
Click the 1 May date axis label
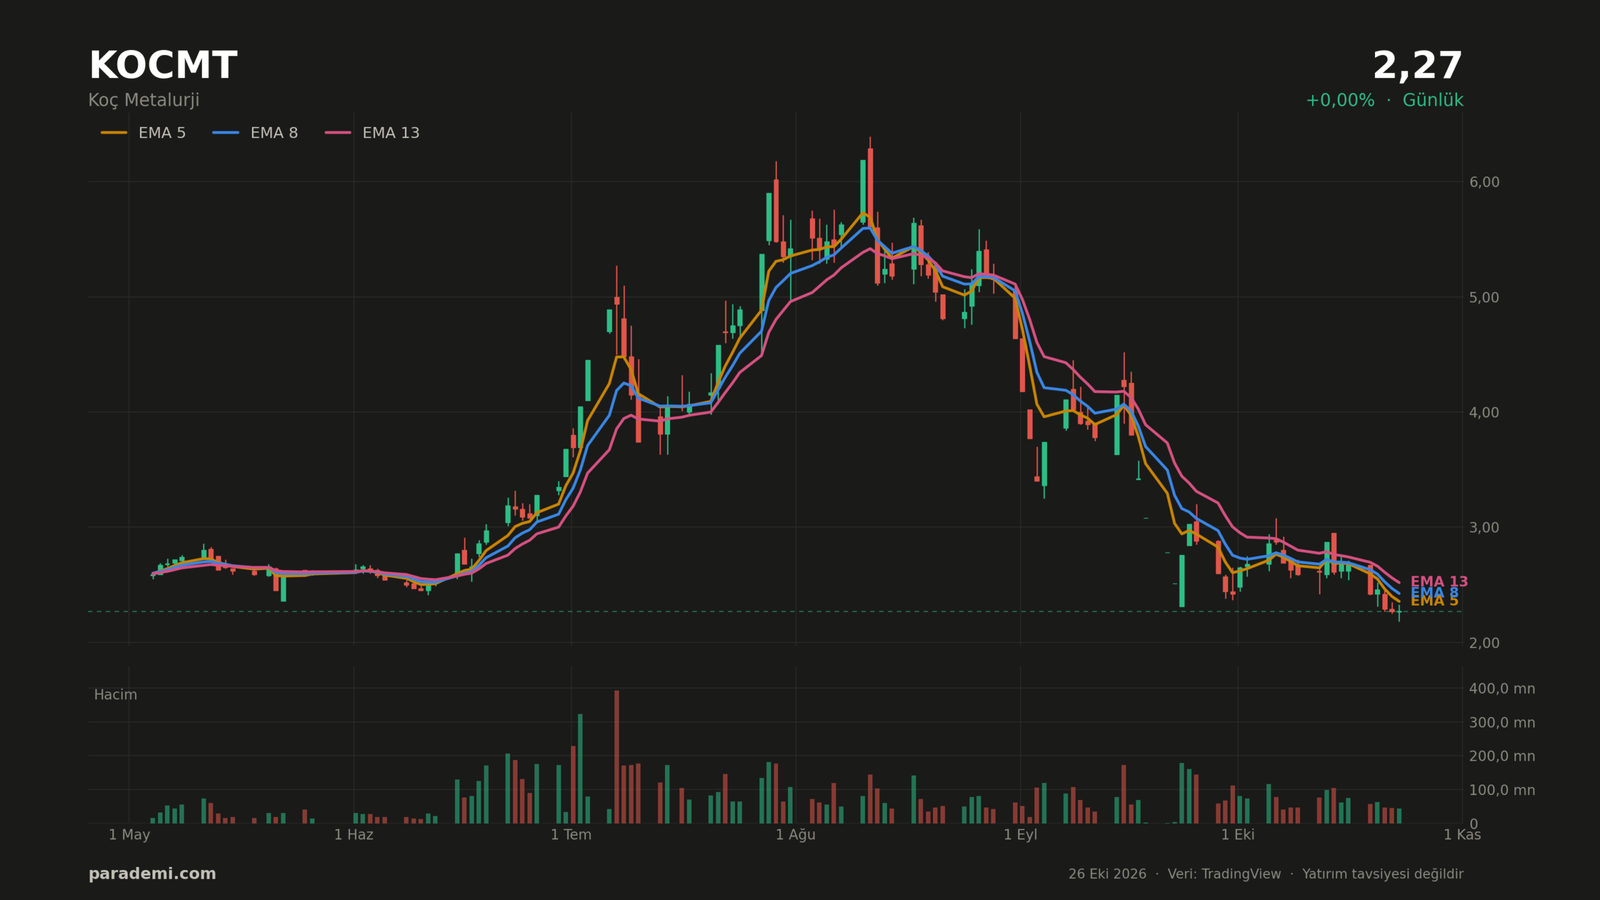129,835
